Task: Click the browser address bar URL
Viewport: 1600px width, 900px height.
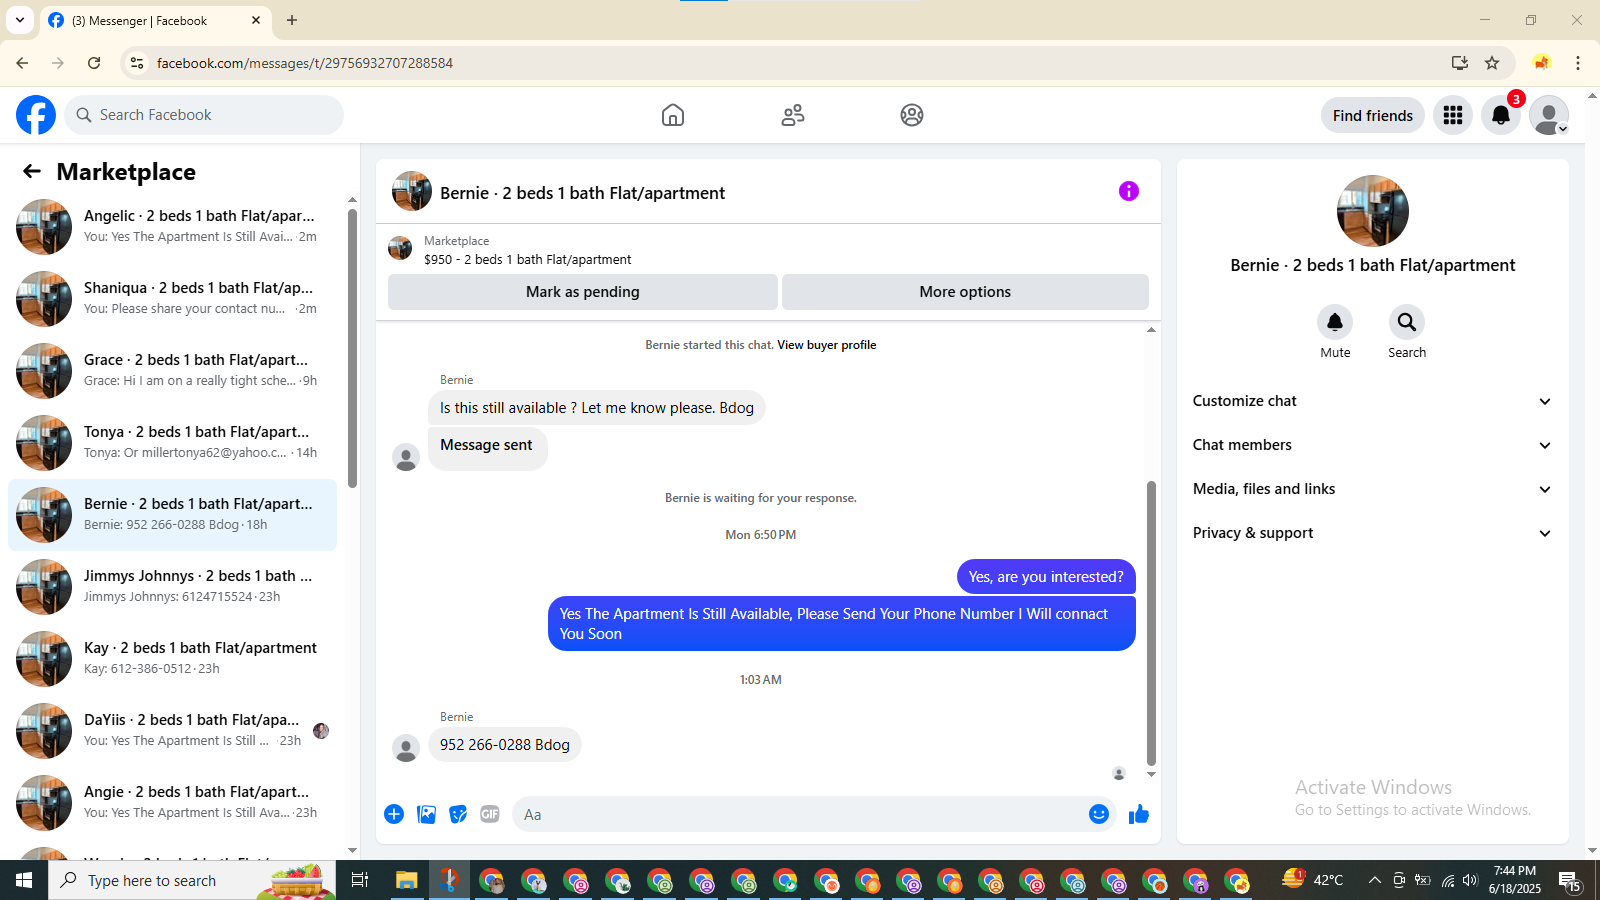Action: (x=305, y=63)
